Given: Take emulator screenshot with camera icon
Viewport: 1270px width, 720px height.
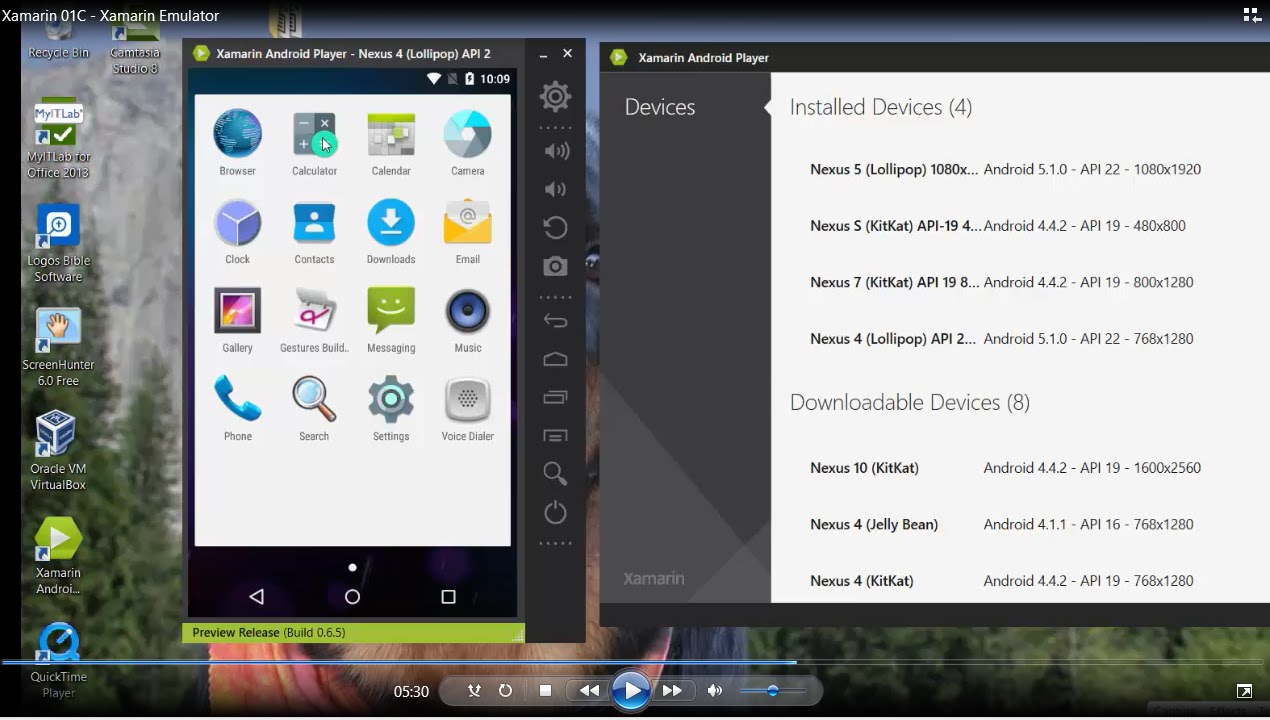Looking at the screenshot, I should tap(555, 266).
